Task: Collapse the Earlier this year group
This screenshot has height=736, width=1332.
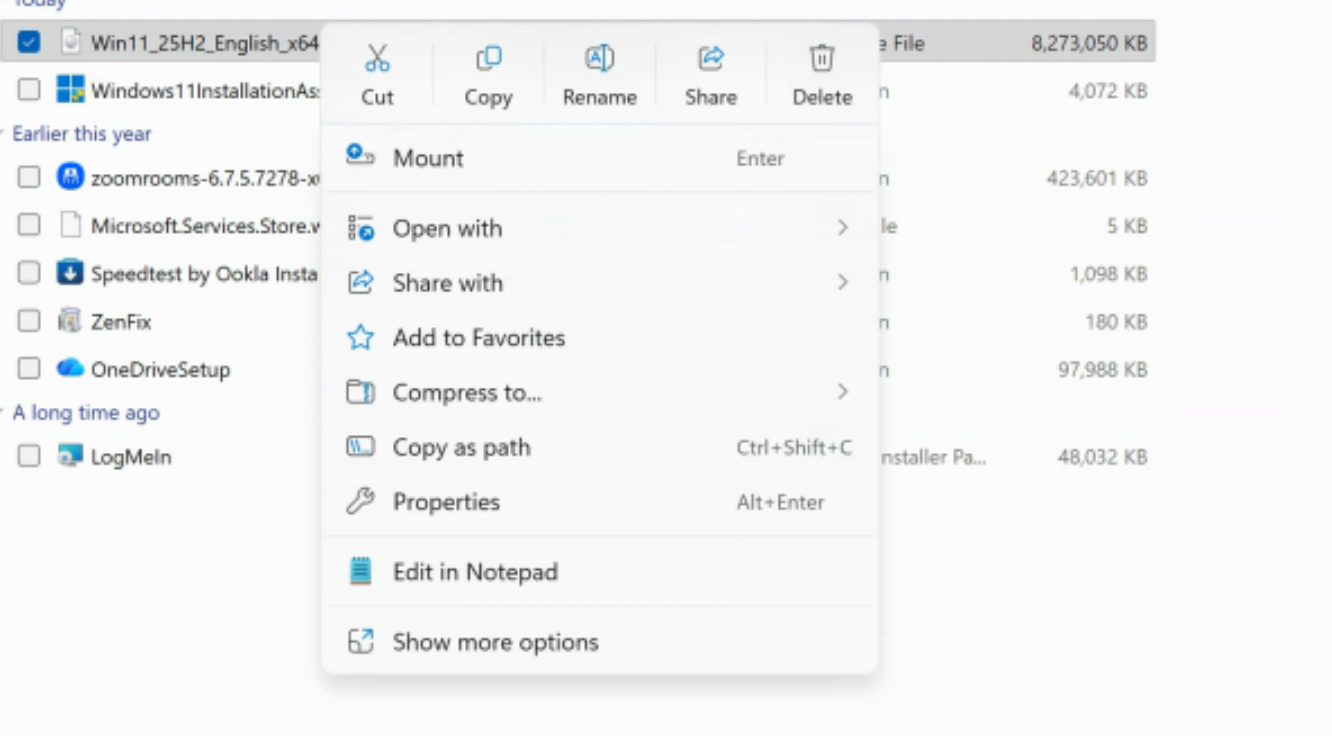Action: coord(4,134)
